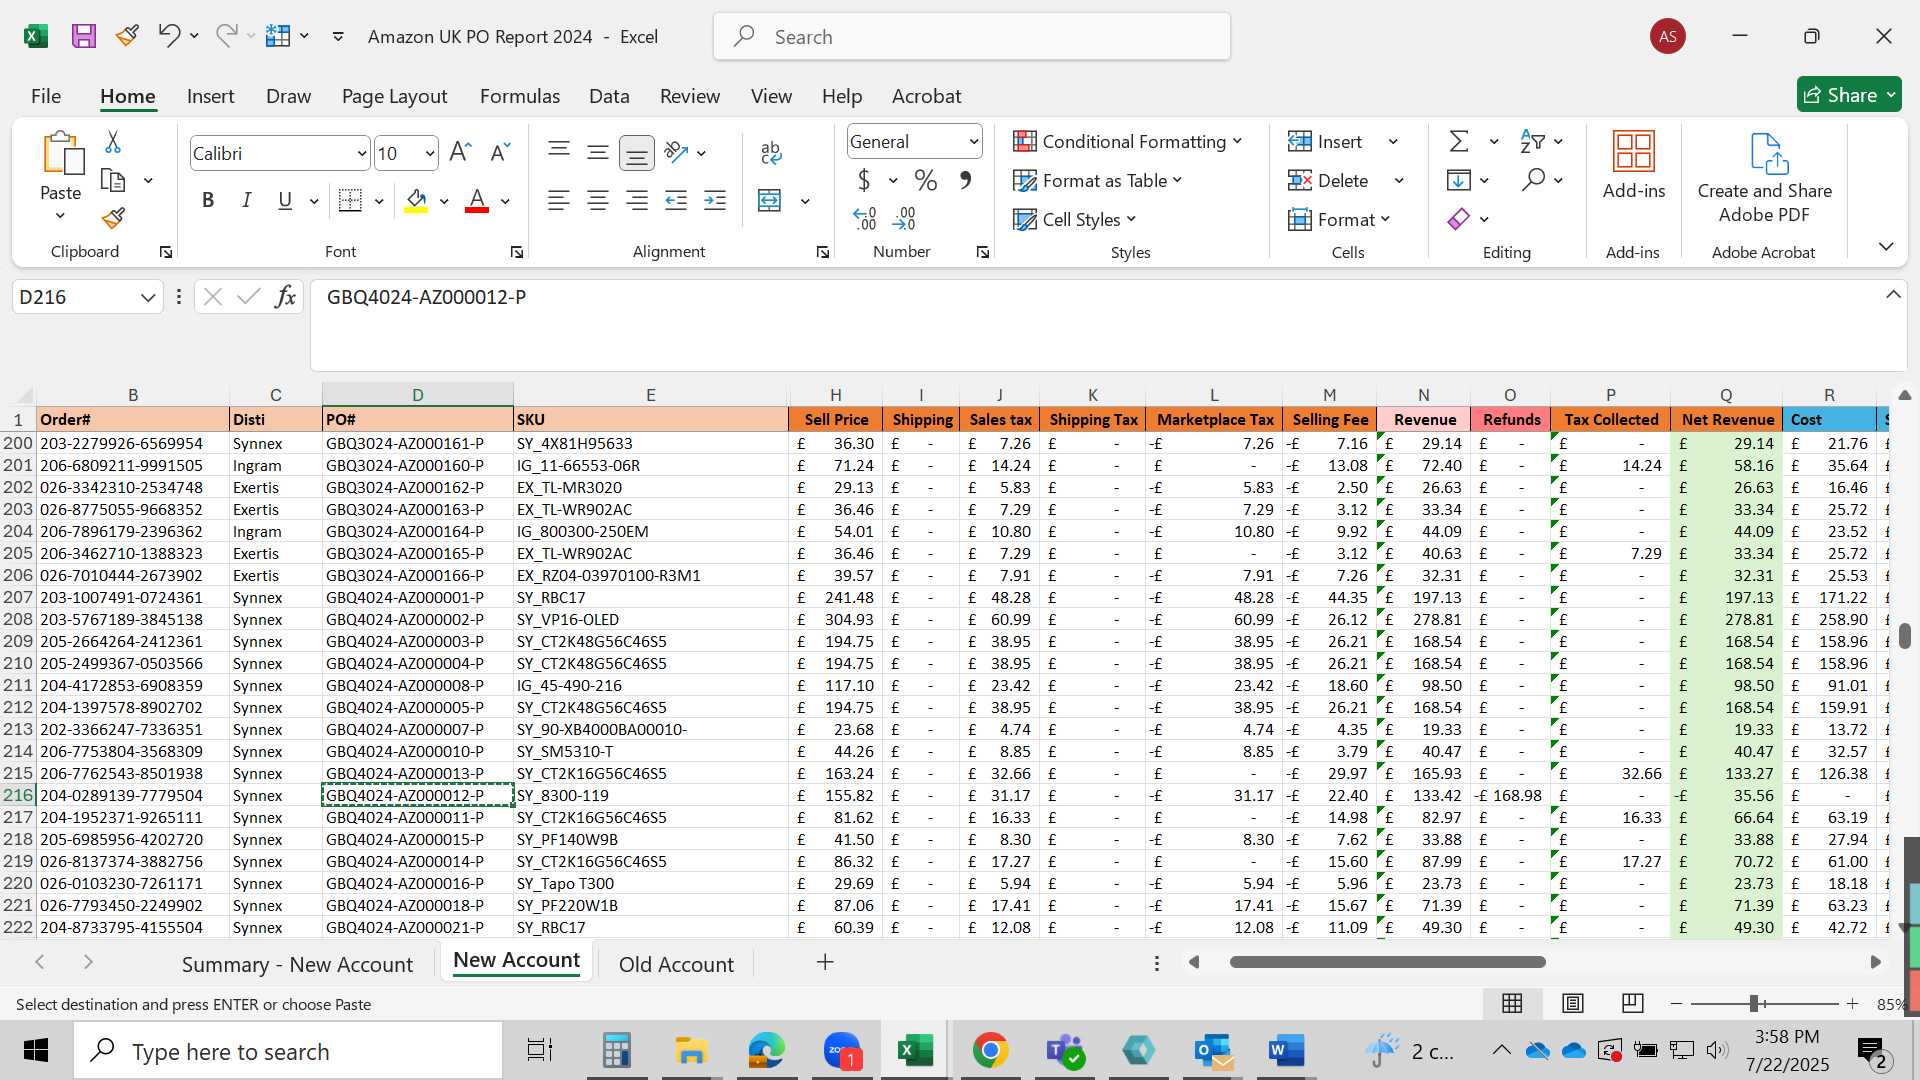
Task: Click the Copy icon in Clipboard group
Action: click(x=113, y=181)
